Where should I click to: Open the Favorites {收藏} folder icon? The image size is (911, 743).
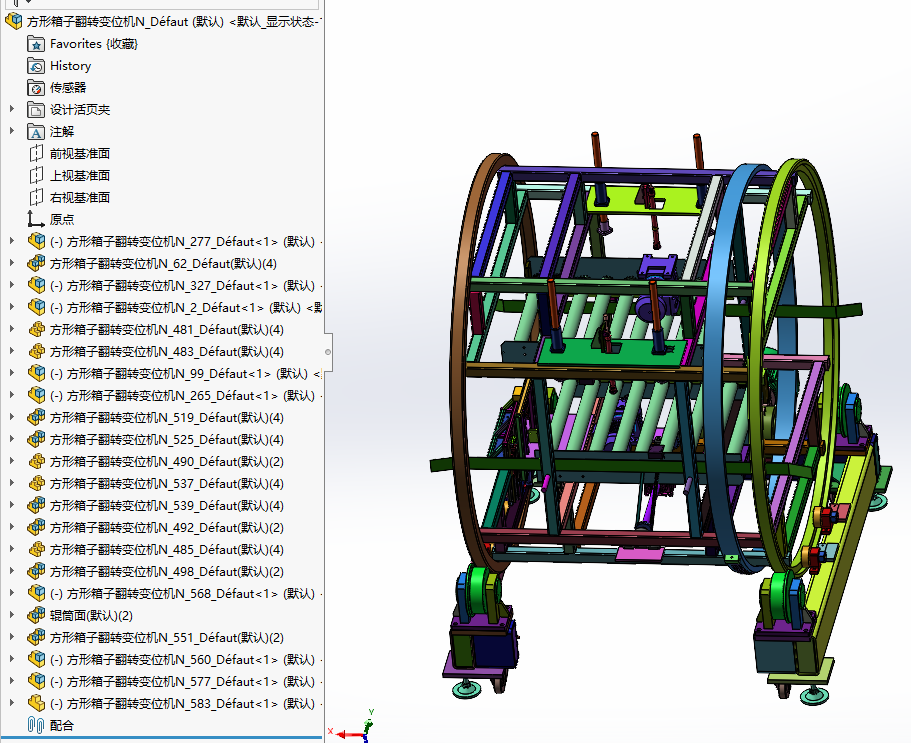[36, 44]
